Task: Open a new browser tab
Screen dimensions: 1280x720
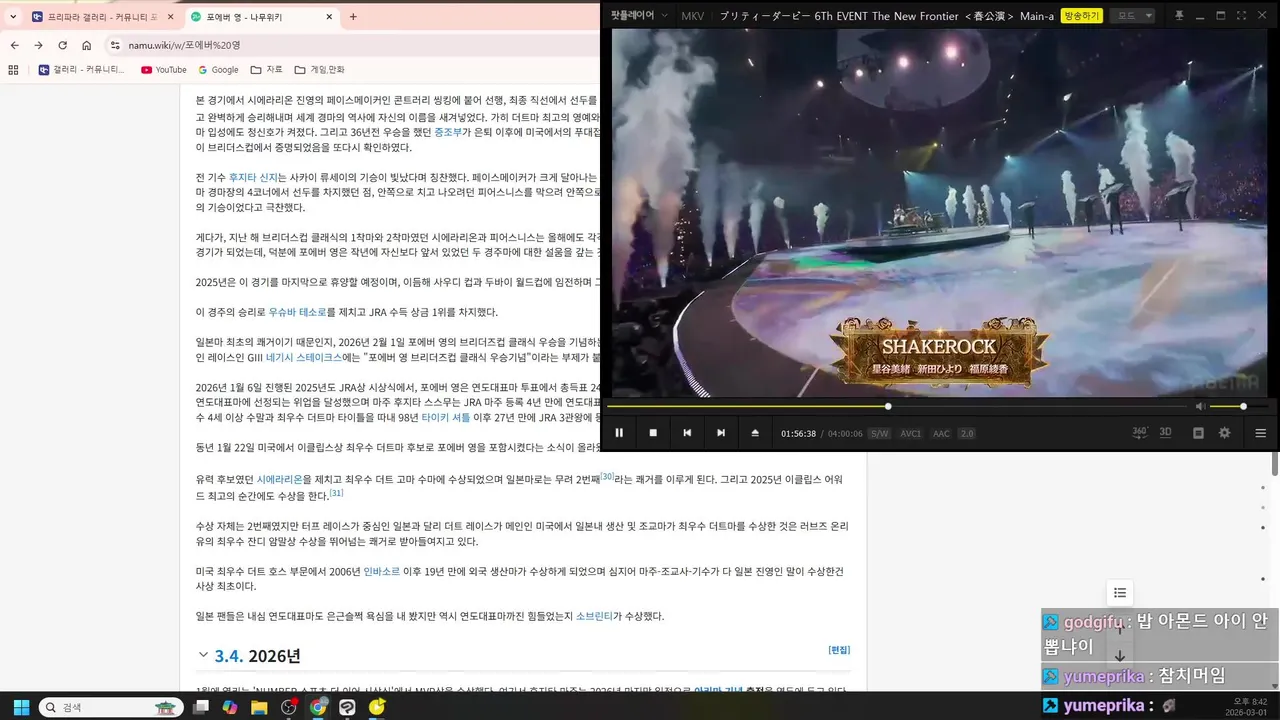Action: (353, 17)
